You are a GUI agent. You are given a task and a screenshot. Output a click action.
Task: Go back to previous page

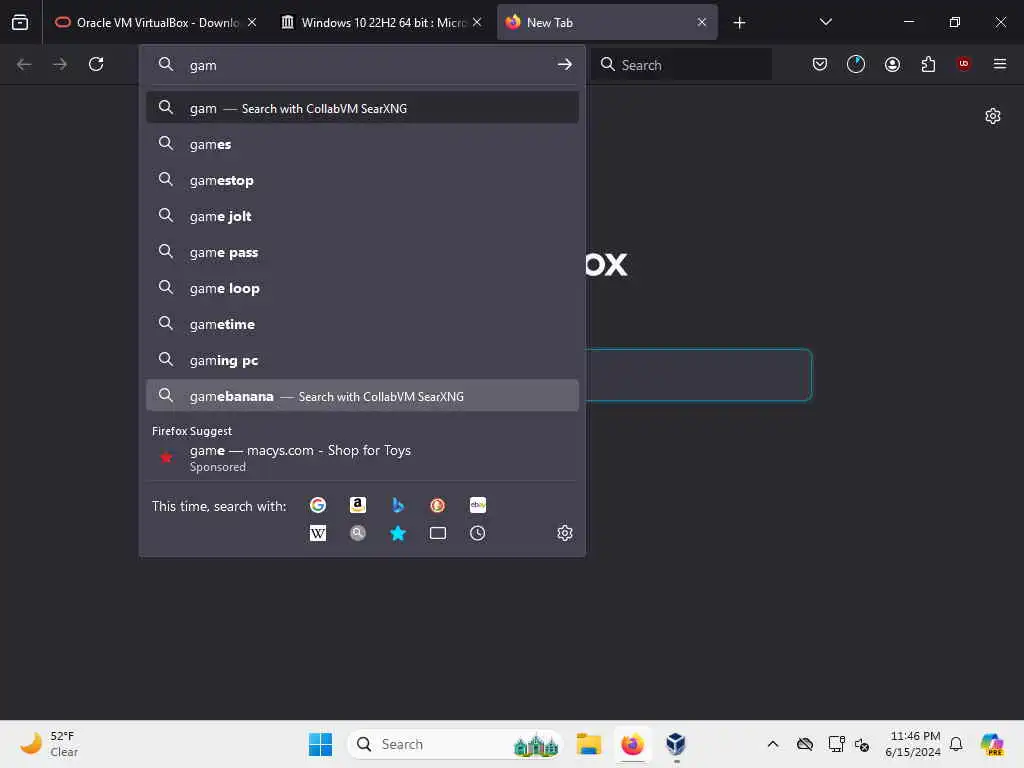click(24, 64)
